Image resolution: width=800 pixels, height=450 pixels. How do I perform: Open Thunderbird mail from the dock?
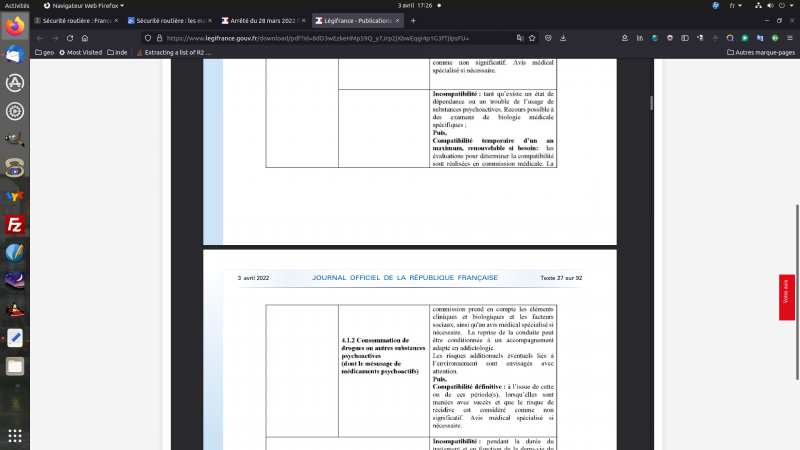(15, 56)
